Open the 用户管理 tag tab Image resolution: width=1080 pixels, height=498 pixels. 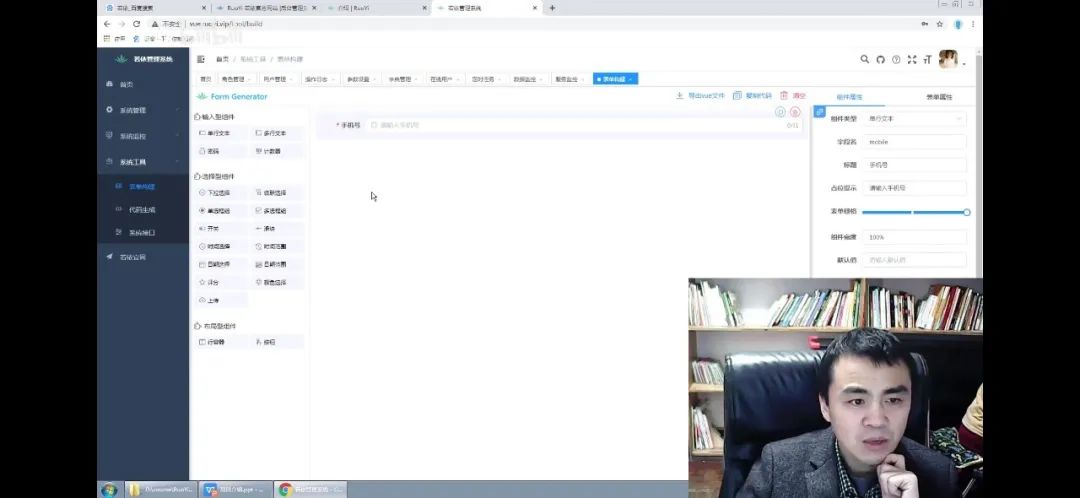[x=278, y=79]
